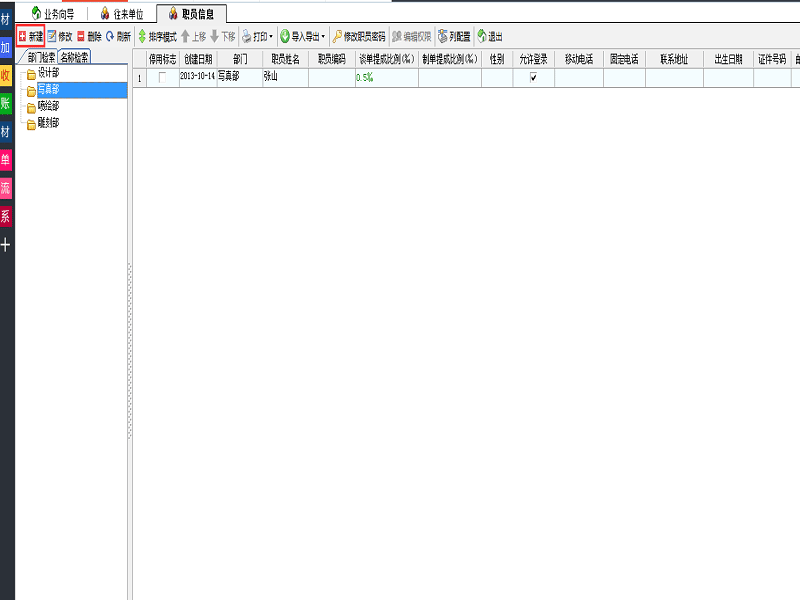
Task: Toggle 停用标志 checkbox for 张山
Action: click(163, 77)
